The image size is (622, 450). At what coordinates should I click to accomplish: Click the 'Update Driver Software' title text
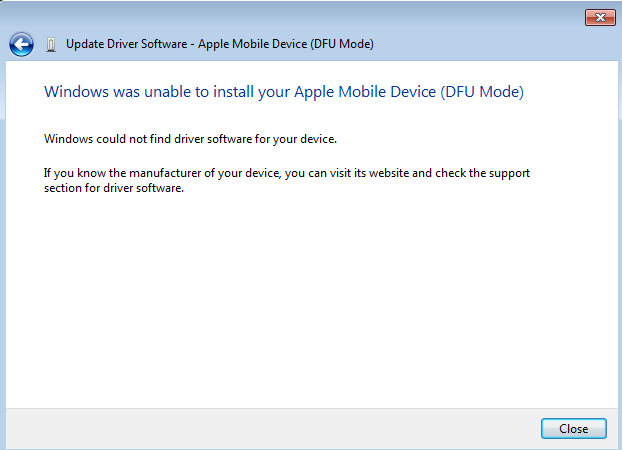(220, 44)
